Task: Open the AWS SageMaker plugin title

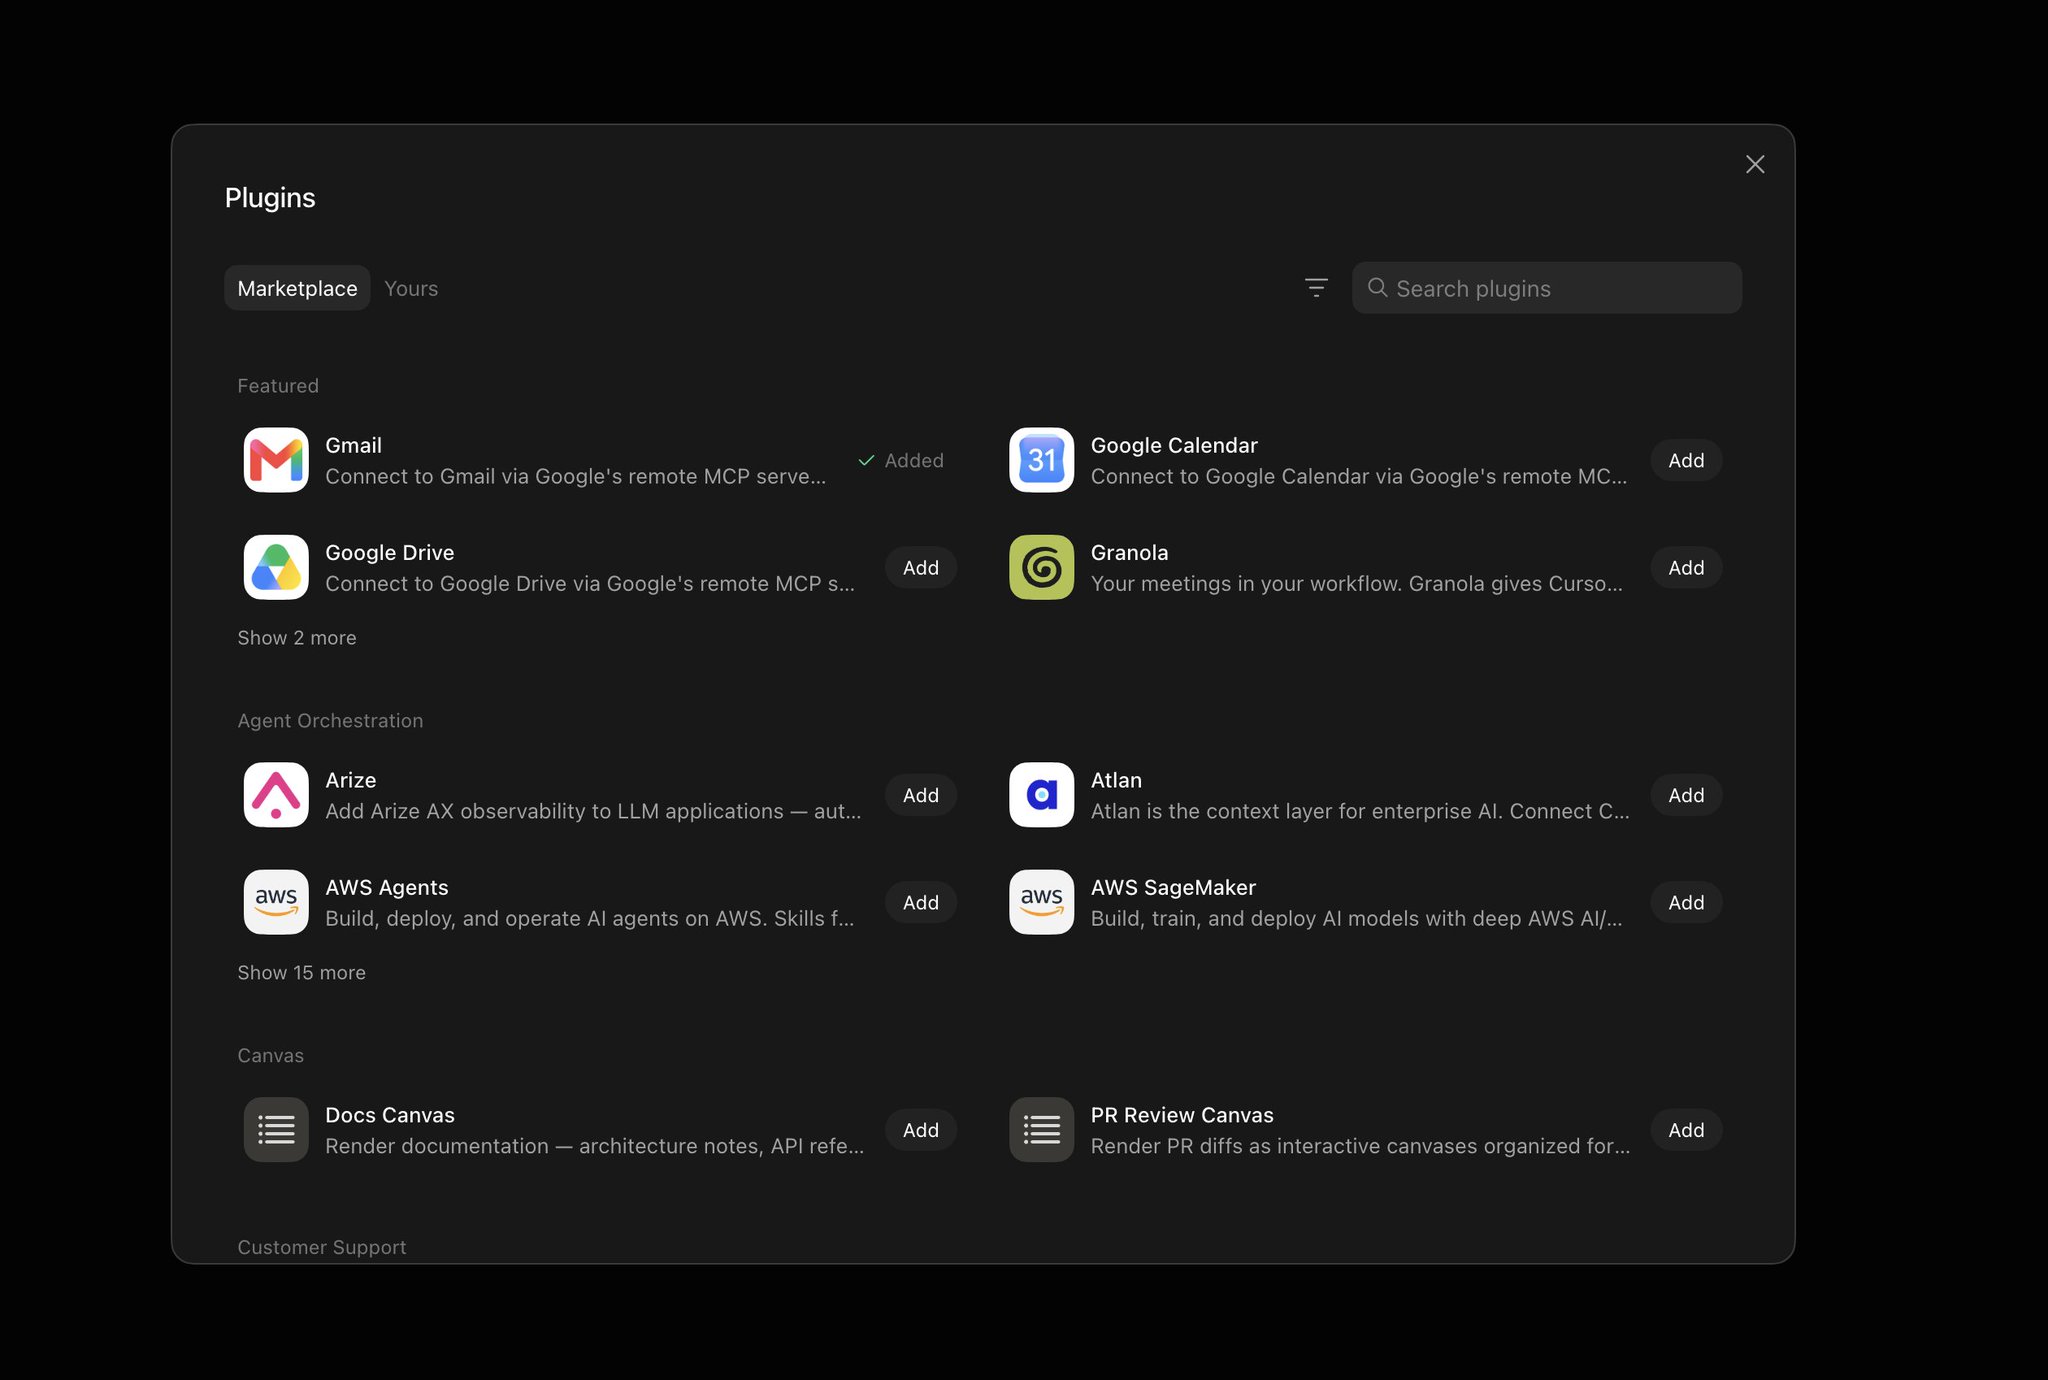Action: 1173,887
